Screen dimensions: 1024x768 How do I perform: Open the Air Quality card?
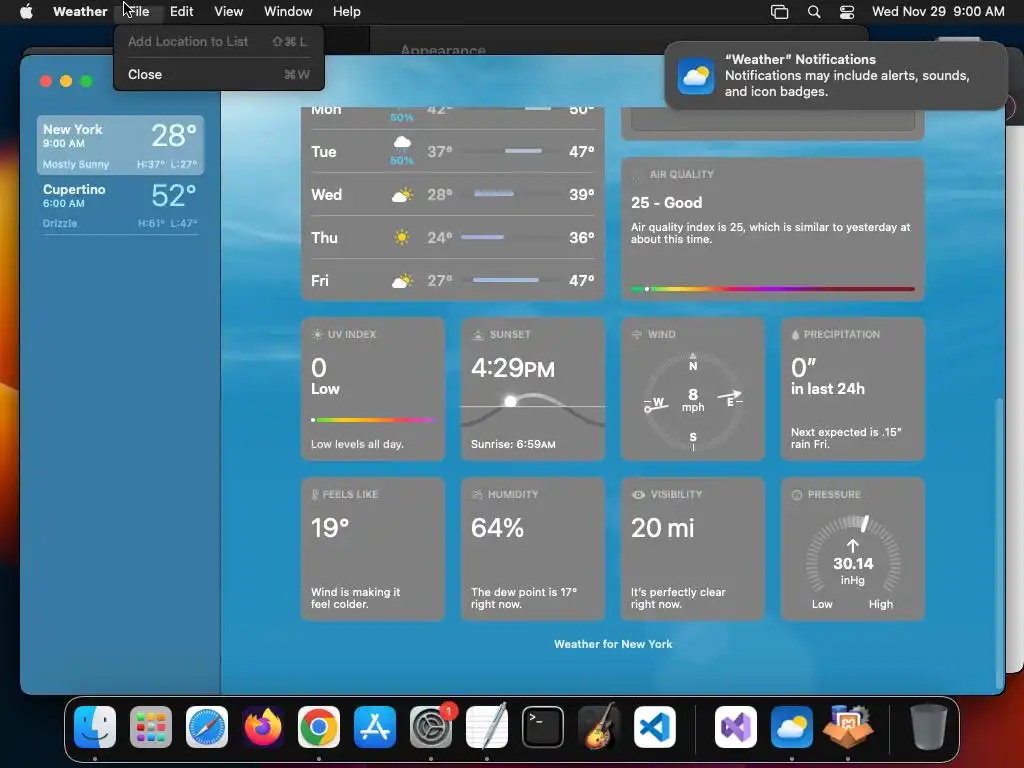[x=773, y=229]
